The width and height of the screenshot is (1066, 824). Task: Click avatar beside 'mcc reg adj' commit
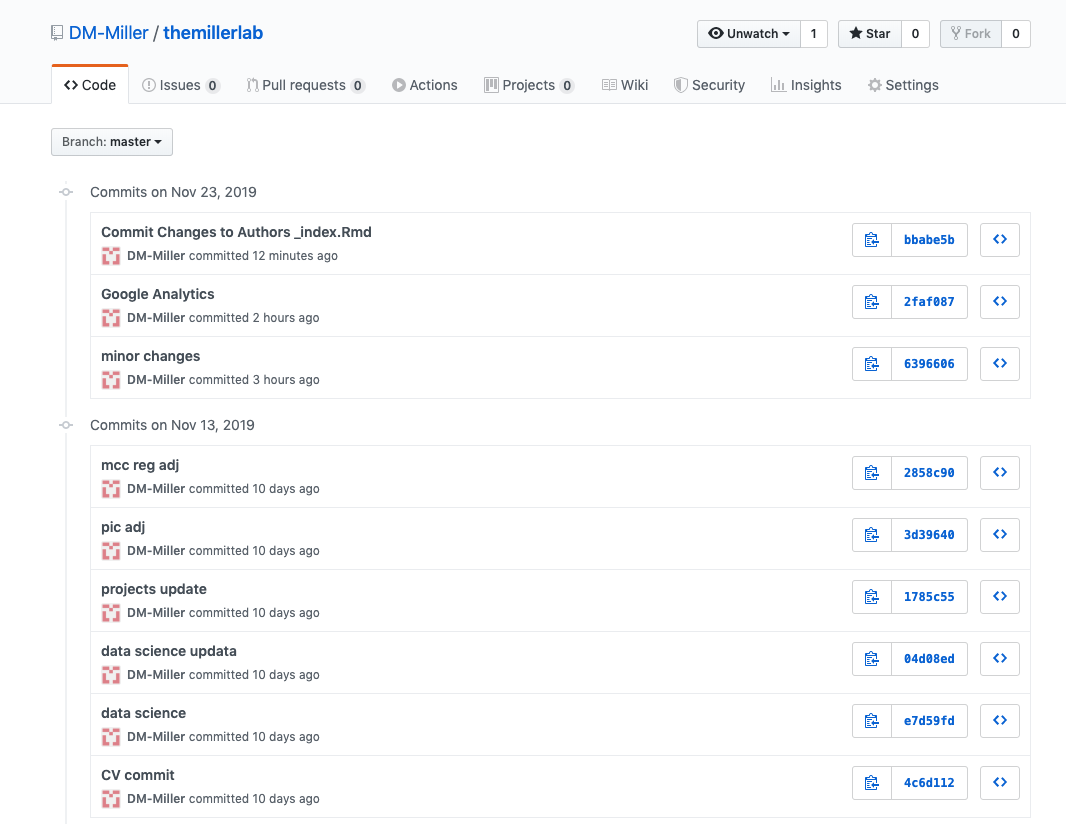point(111,489)
